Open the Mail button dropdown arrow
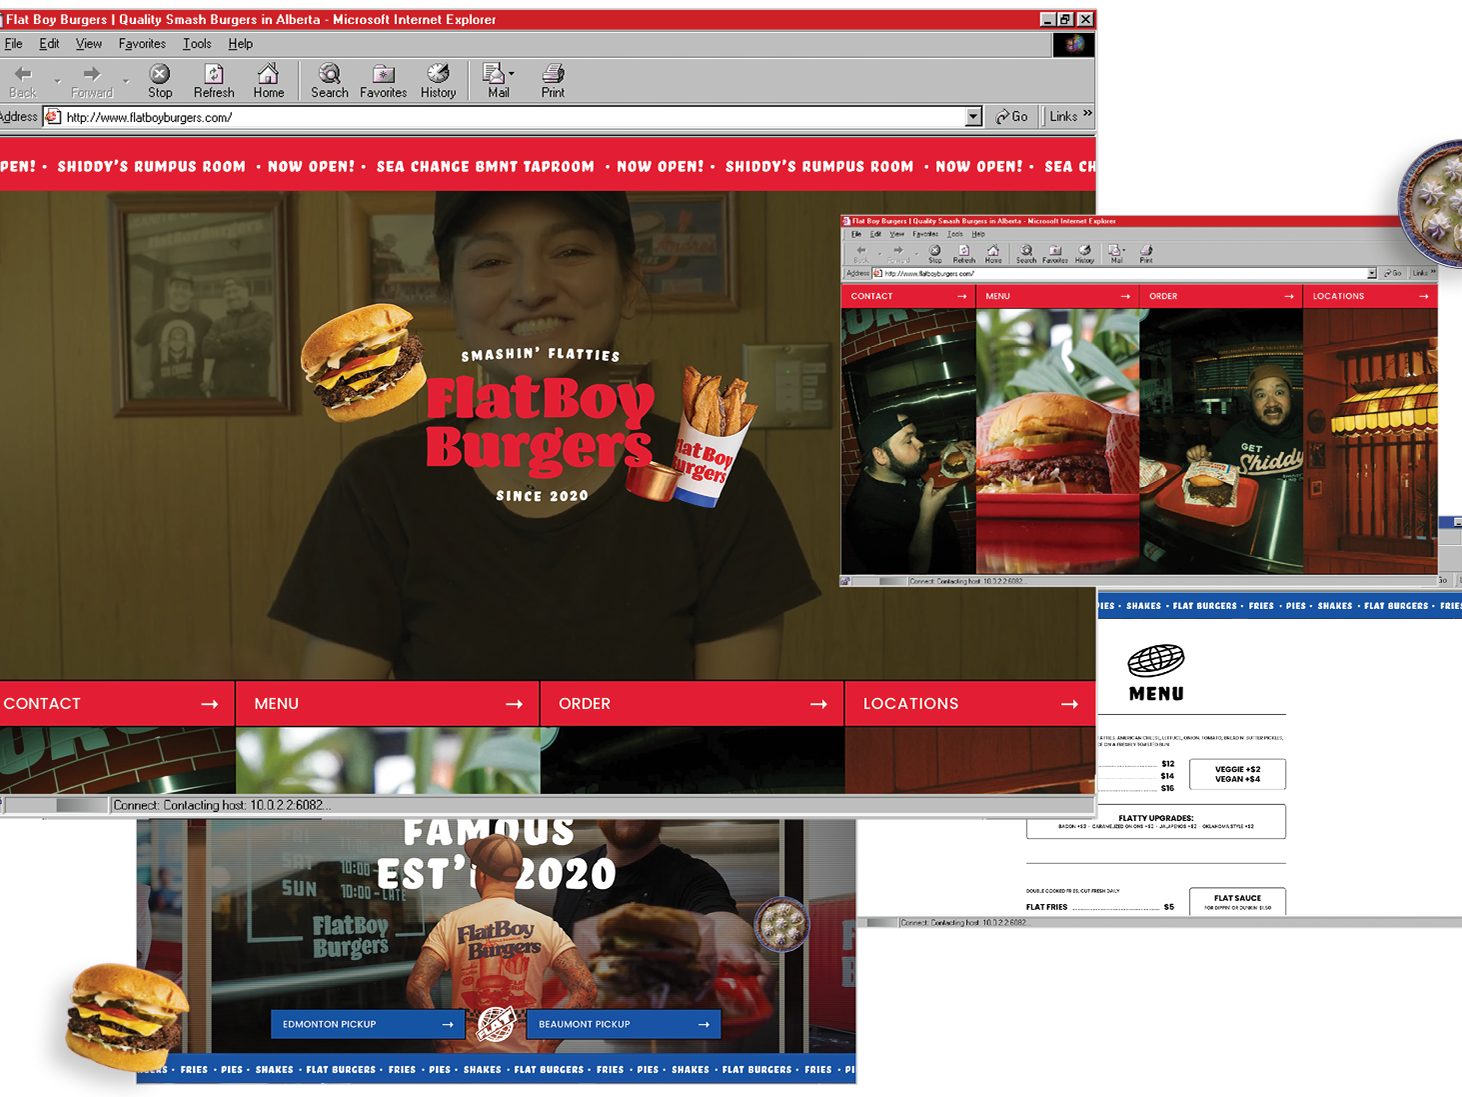Image resolution: width=1462 pixels, height=1097 pixels. 511,74
